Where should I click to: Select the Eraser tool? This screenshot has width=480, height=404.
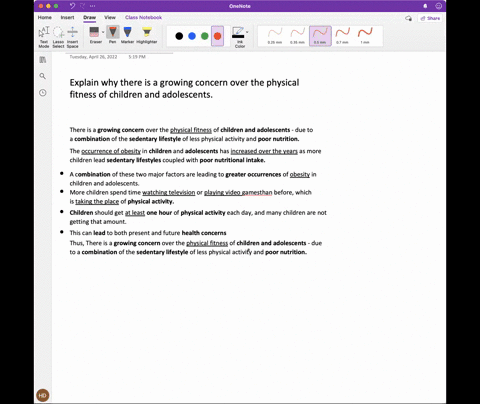click(94, 35)
